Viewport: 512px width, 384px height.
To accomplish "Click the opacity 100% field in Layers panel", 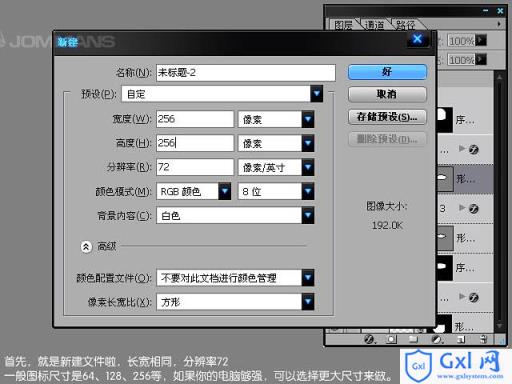I will click(x=461, y=41).
